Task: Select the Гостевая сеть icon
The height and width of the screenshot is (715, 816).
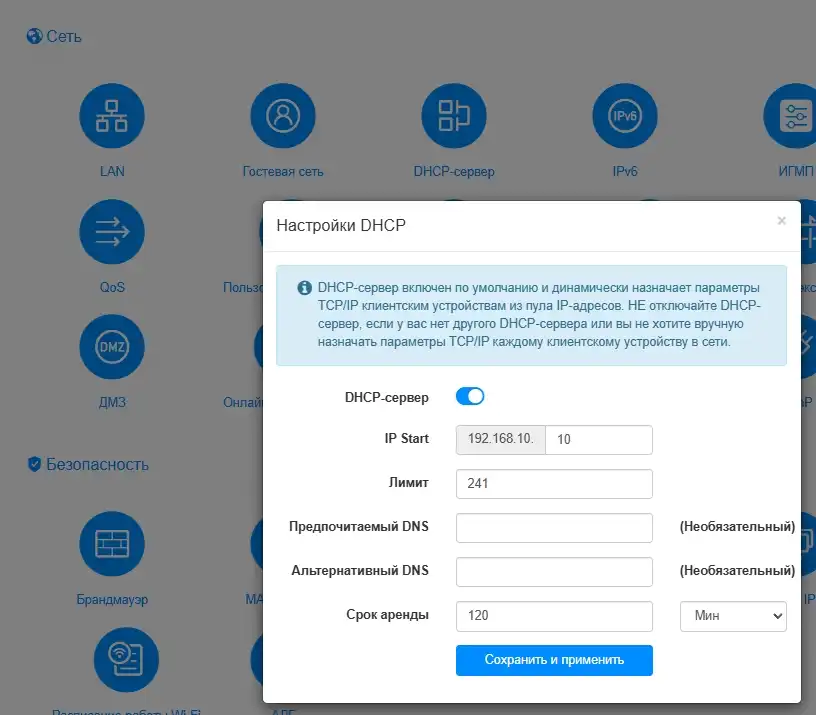Action: pos(283,115)
